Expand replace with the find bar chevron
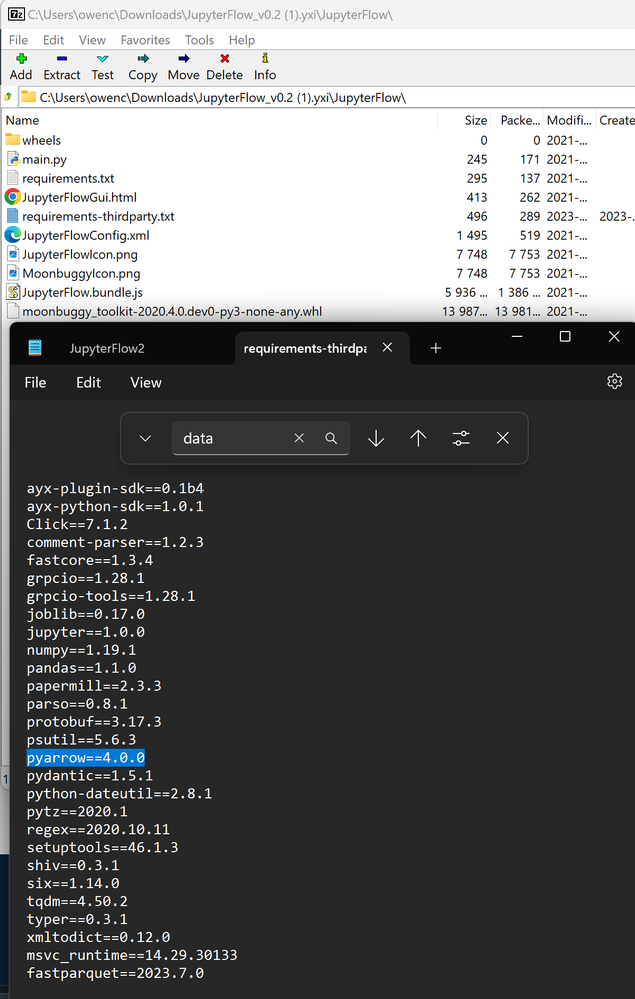This screenshot has height=999, width=635. pos(145,438)
